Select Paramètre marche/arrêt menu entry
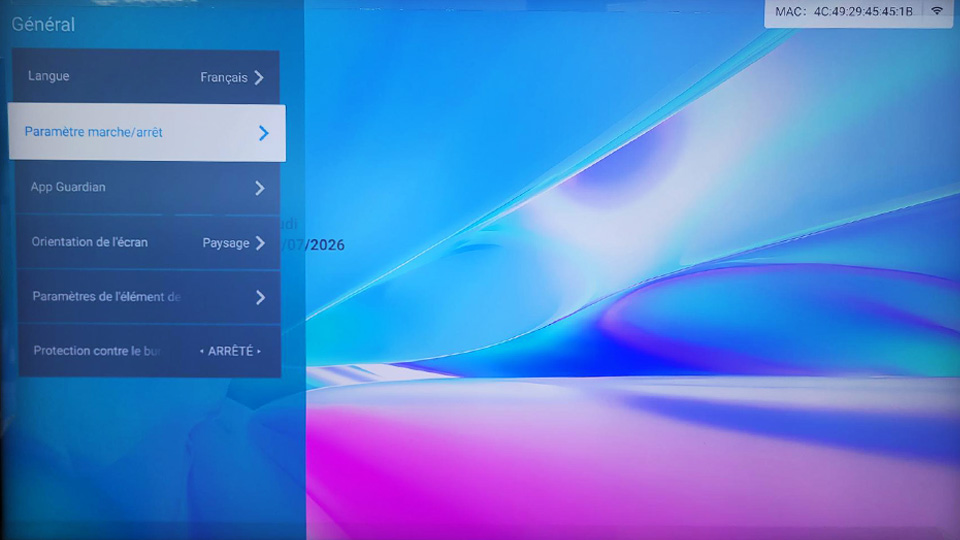This screenshot has height=540, width=960. click(147, 132)
